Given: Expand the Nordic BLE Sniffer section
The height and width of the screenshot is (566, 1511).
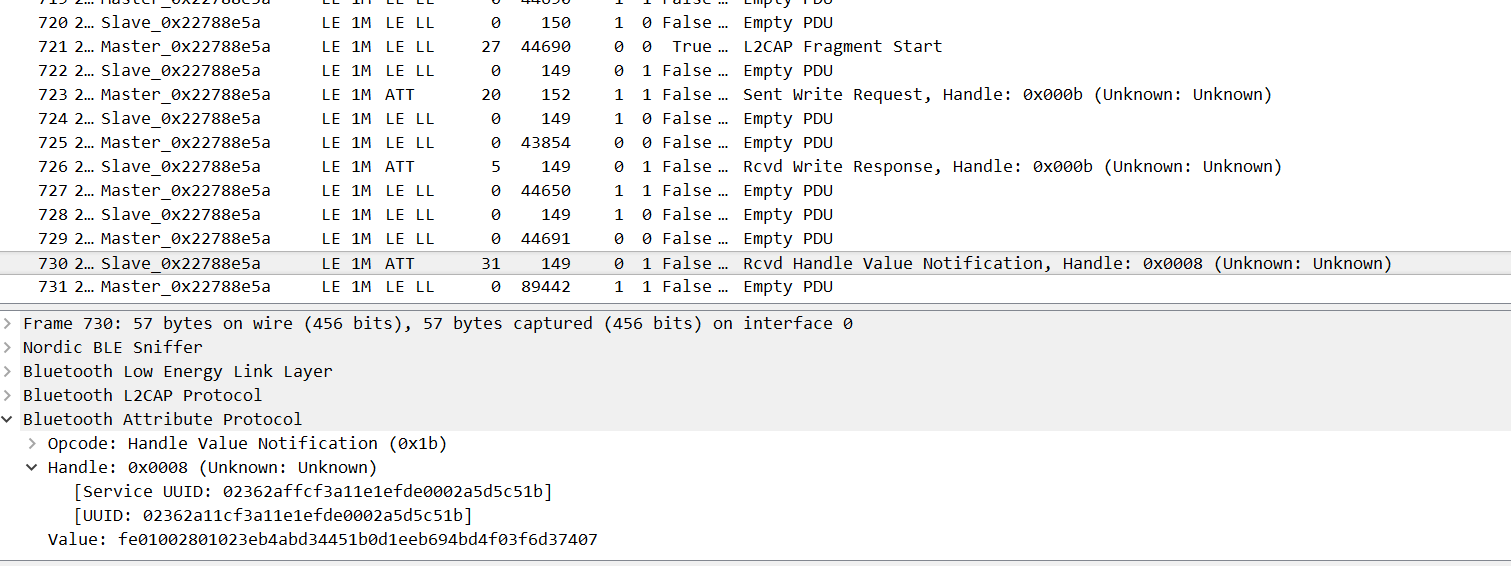Looking at the screenshot, I should coord(9,347).
